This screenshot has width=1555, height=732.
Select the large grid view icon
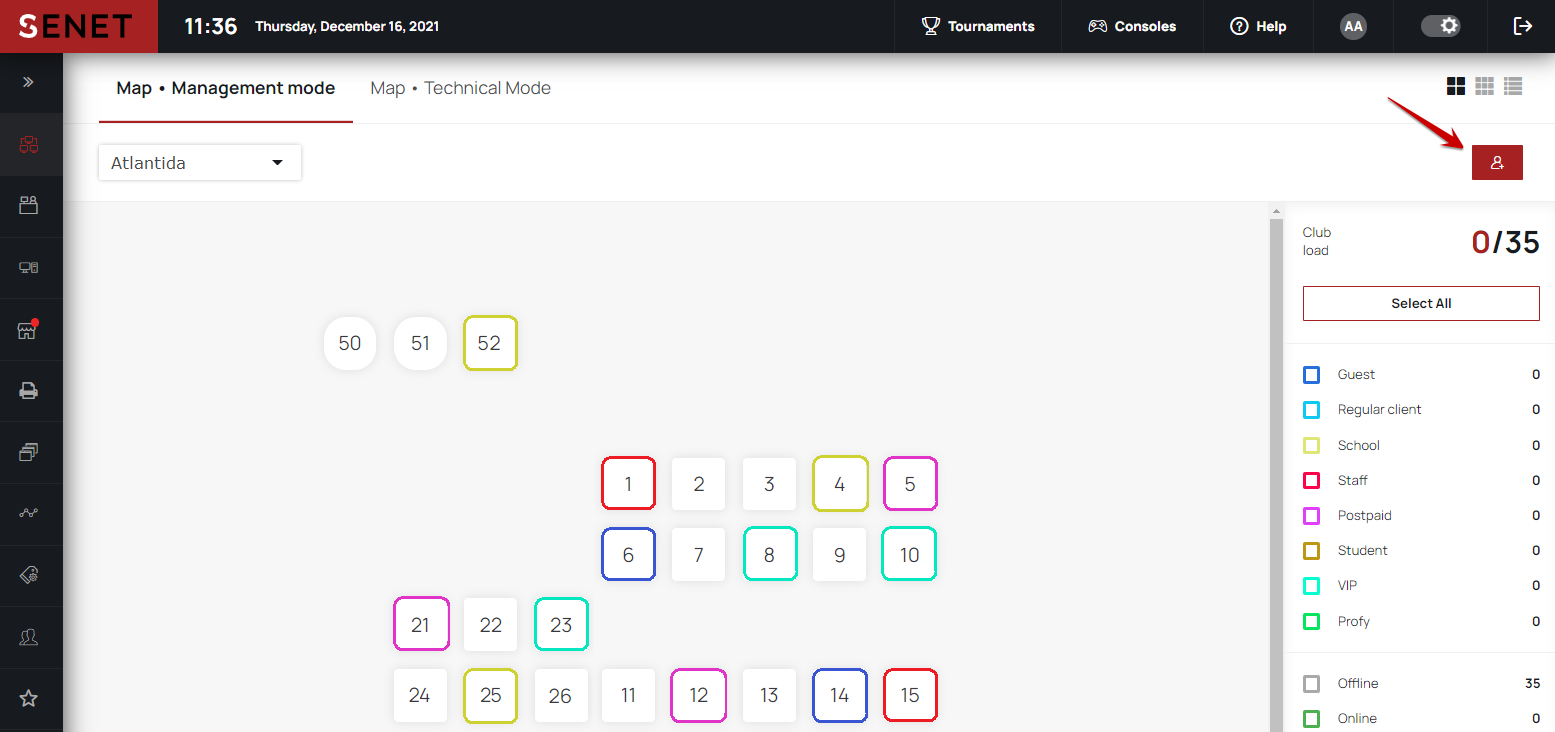(1456, 87)
